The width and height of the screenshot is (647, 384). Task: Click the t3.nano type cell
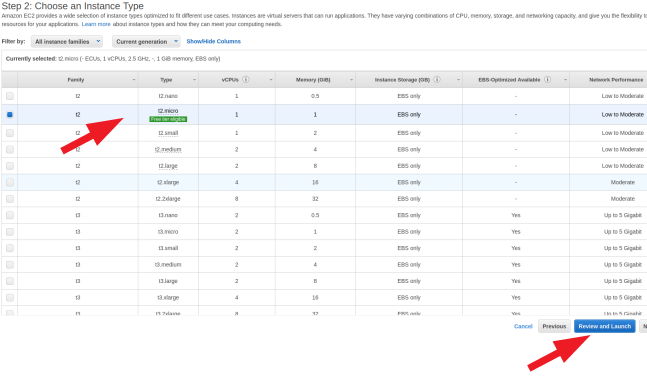[x=168, y=215]
